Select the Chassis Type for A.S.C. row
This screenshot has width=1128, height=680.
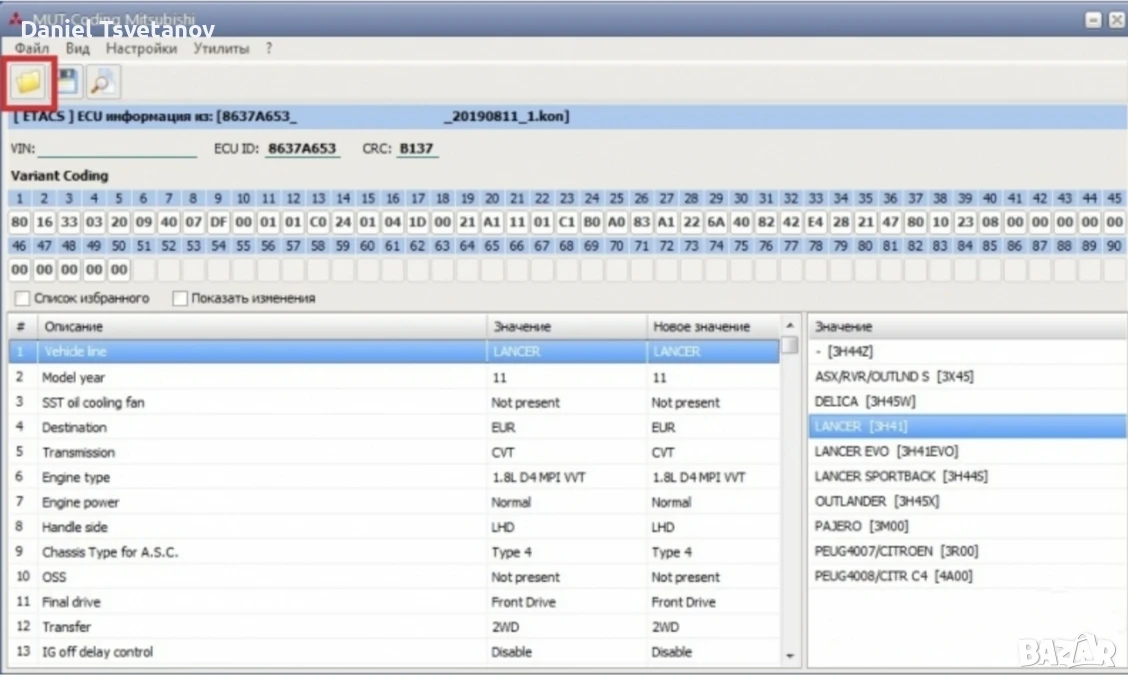click(x=394, y=552)
